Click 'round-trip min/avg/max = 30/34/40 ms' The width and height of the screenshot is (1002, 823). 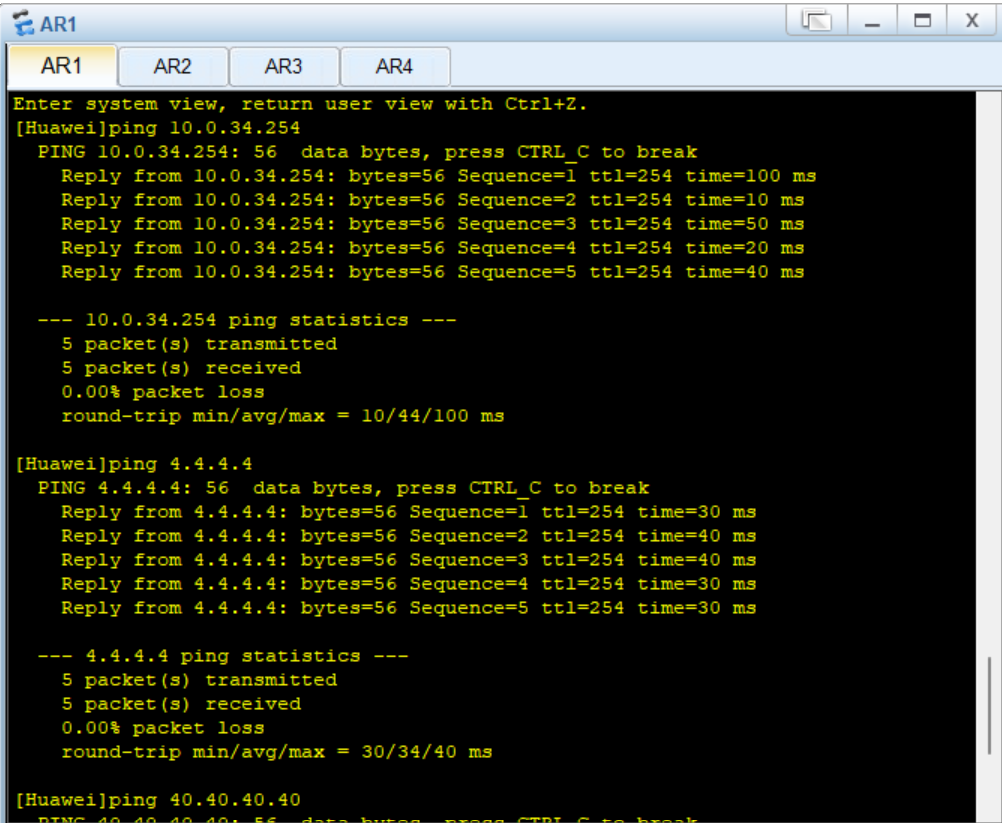pos(277,752)
